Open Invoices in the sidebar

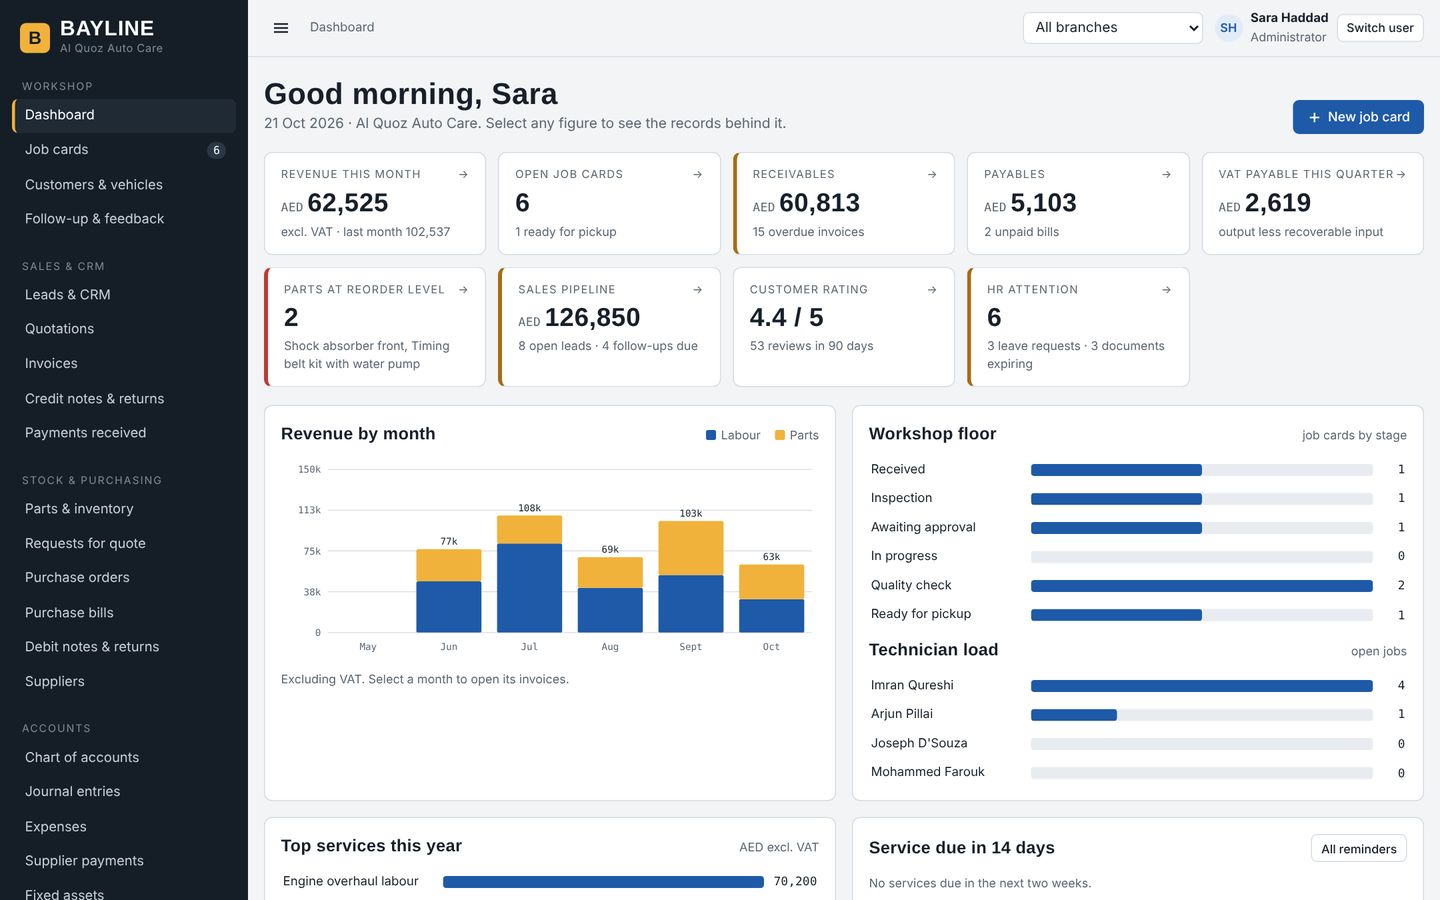click(124, 364)
